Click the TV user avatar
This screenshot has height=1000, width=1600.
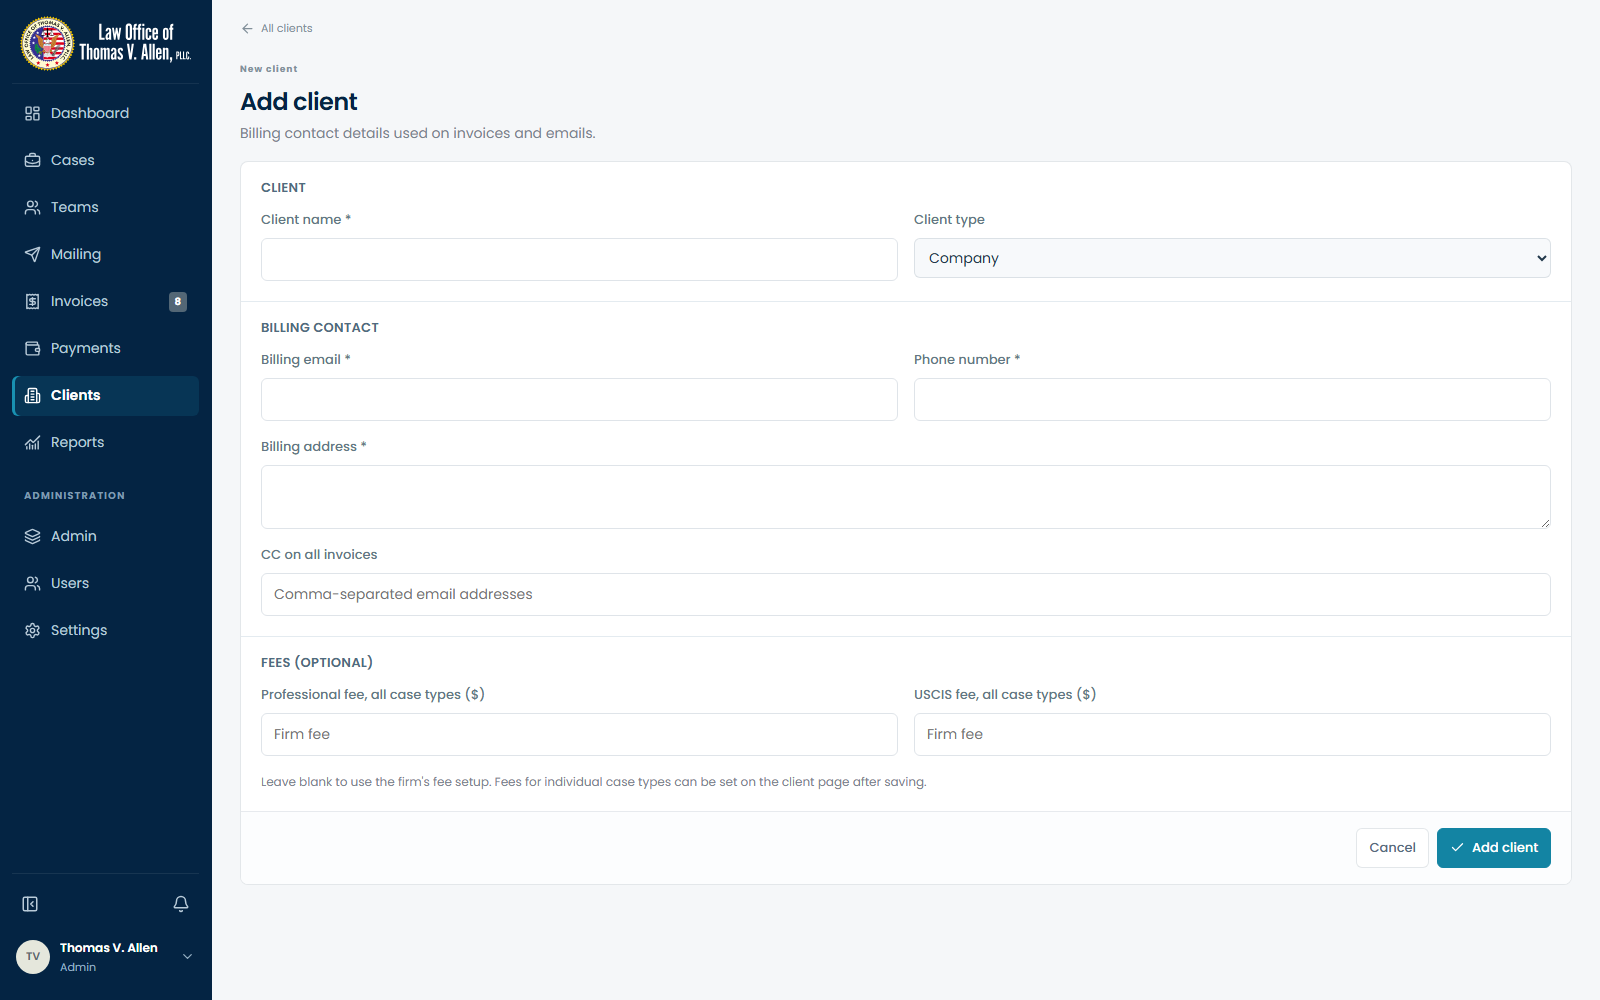pyautogui.click(x=33, y=957)
